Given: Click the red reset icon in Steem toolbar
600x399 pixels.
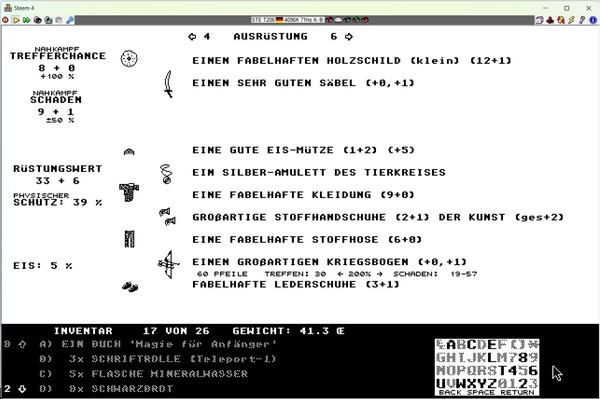Looking at the screenshot, I should tap(5, 20).
